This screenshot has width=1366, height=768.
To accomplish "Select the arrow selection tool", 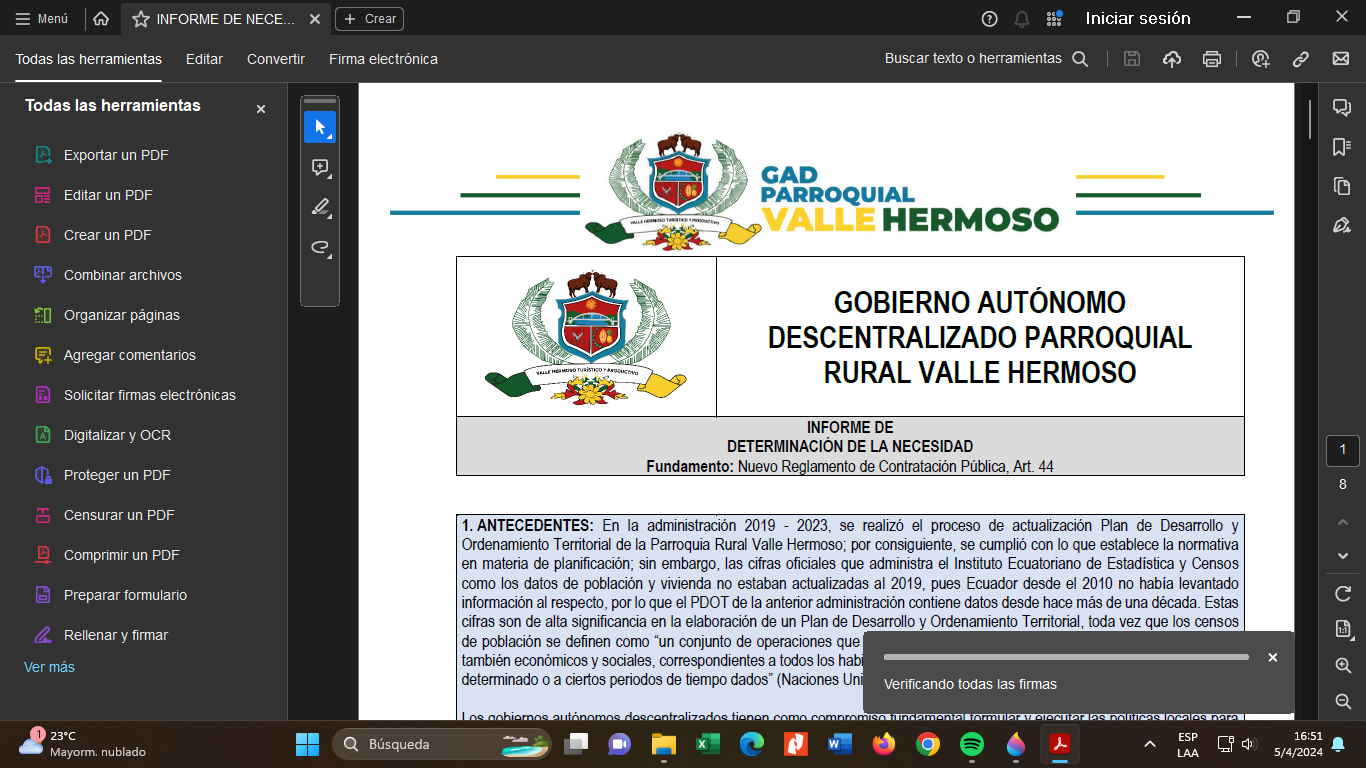I will [x=320, y=127].
